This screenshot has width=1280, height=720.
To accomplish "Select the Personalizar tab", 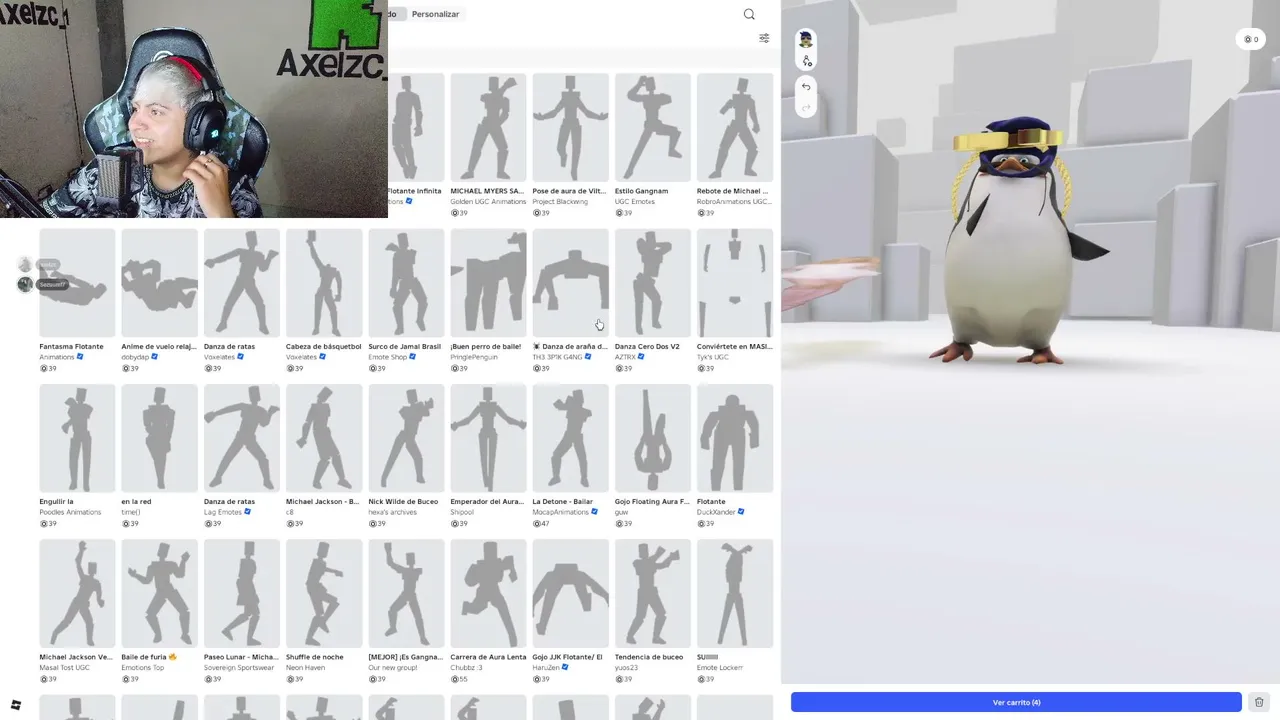I will [435, 14].
